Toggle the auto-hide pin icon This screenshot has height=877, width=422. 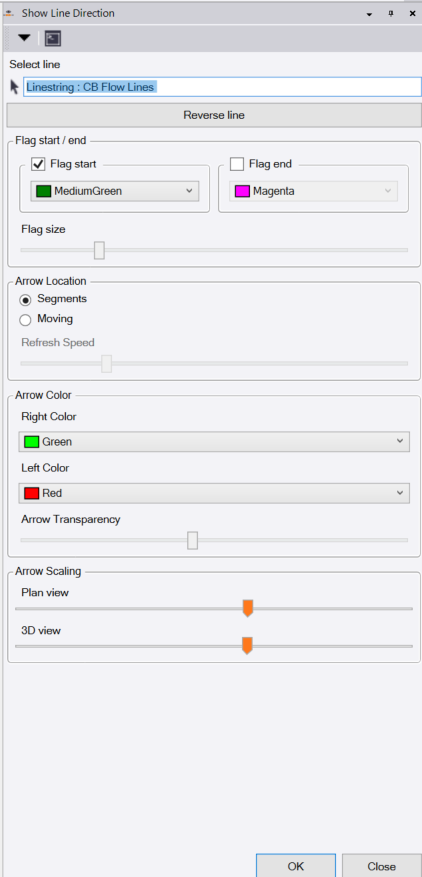pos(391,14)
